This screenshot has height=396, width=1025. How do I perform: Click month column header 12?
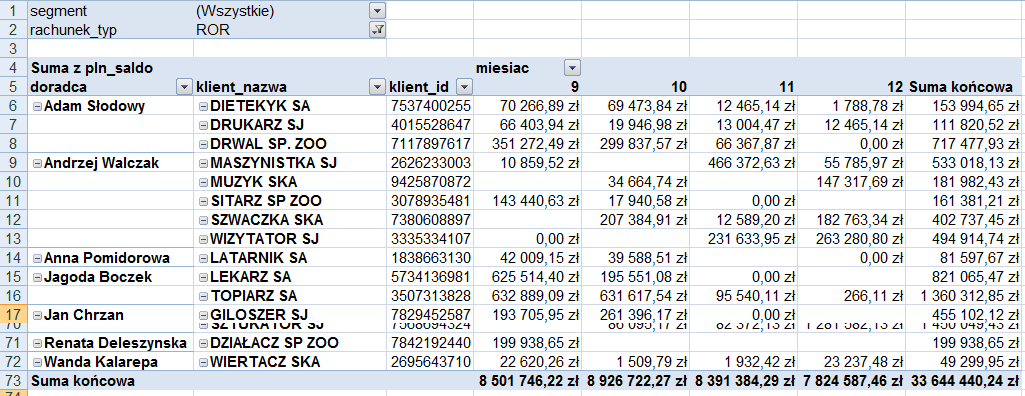coord(850,87)
